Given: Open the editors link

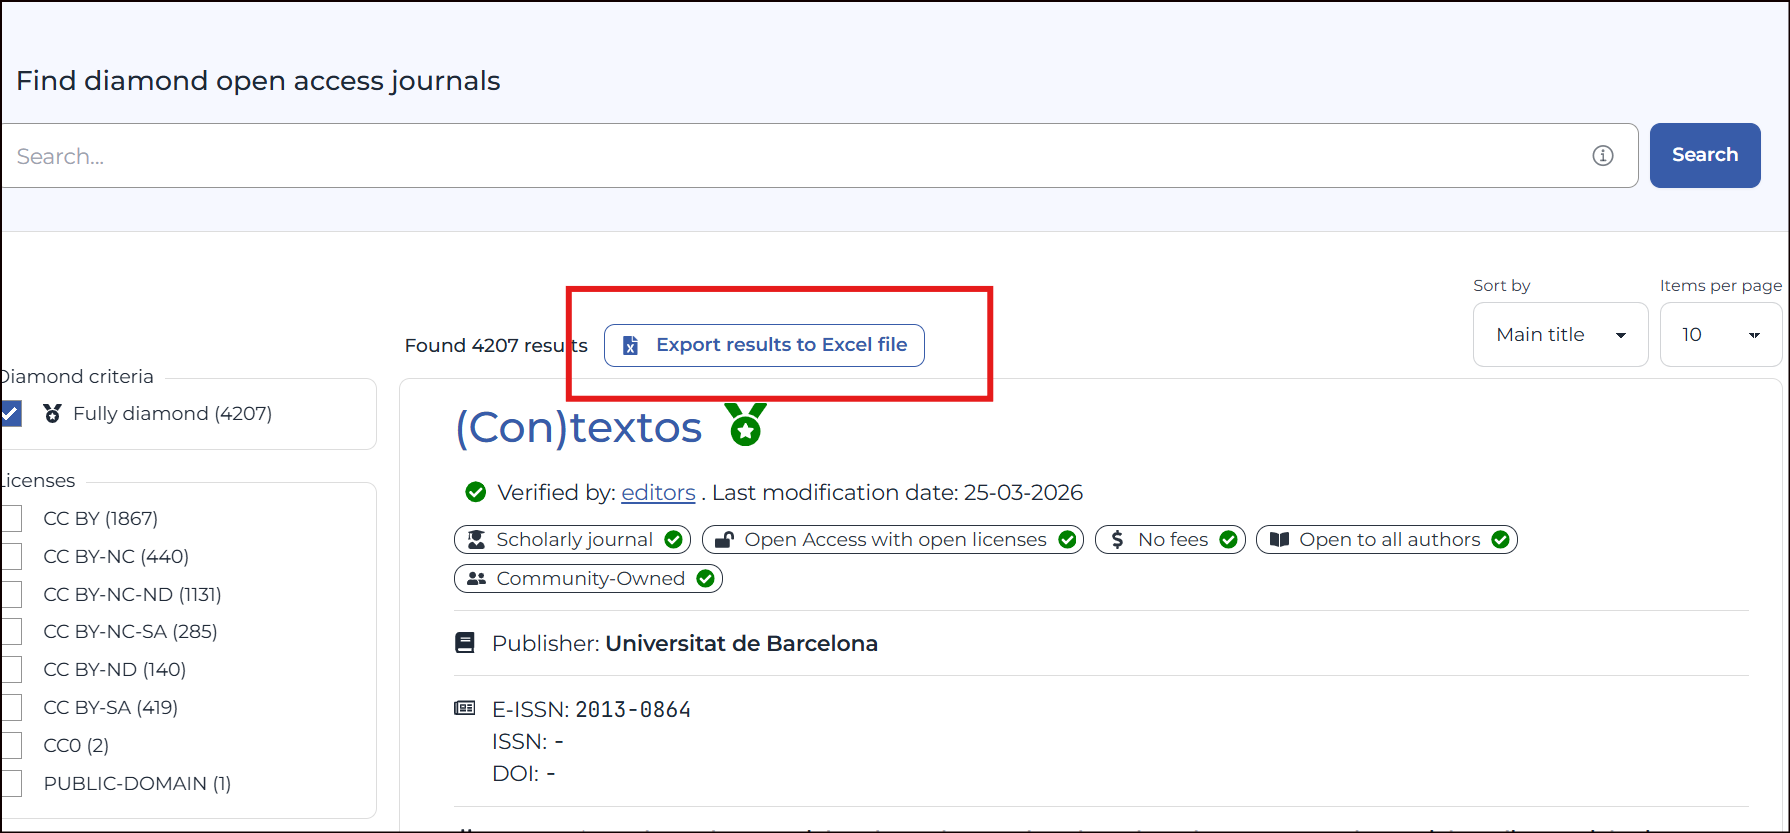Looking at the screenshot, I should [658, 493].
